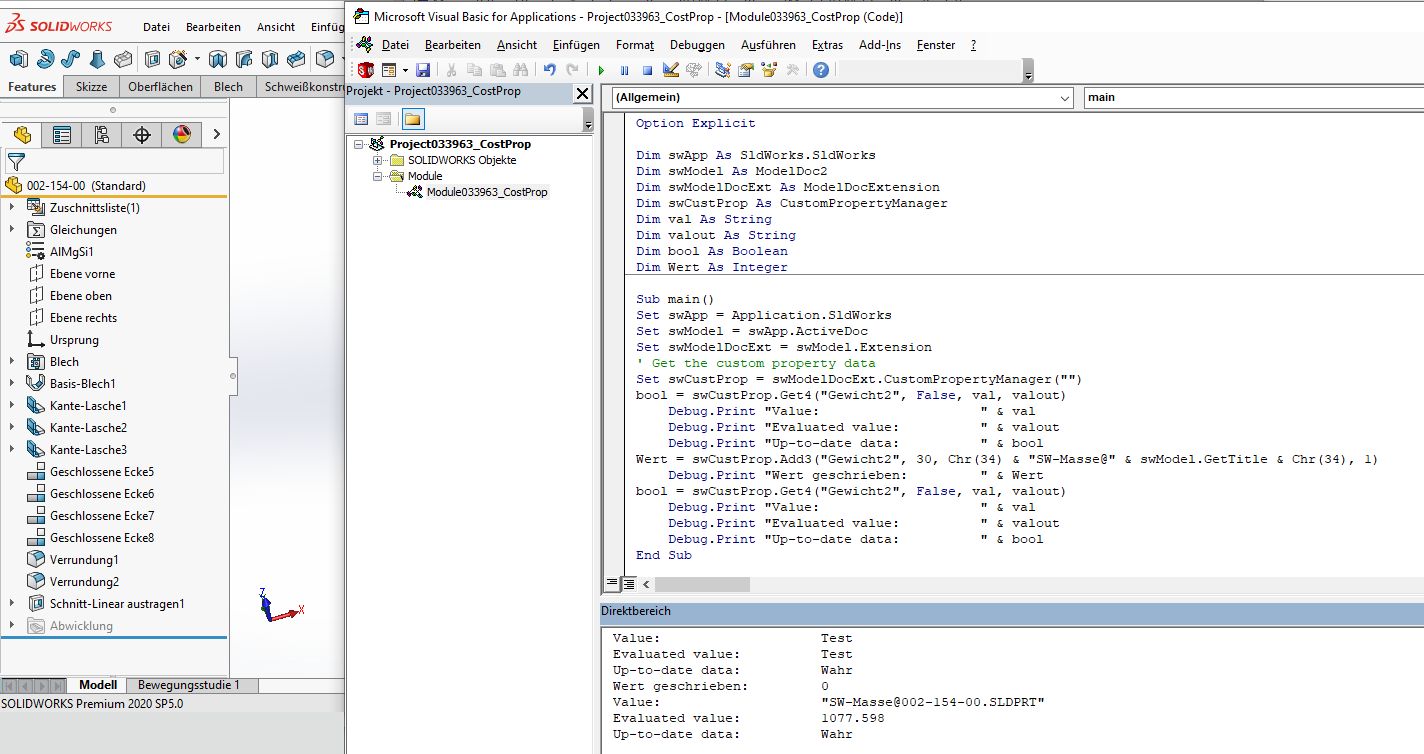Switch to procedure view button

pos(612,583)
